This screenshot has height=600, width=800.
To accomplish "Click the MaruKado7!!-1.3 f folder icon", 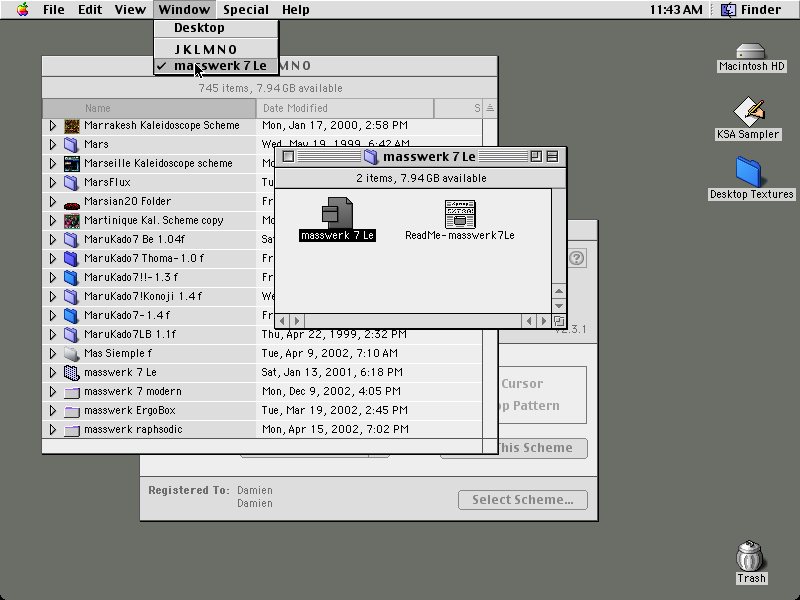I will tap(72, 278).
